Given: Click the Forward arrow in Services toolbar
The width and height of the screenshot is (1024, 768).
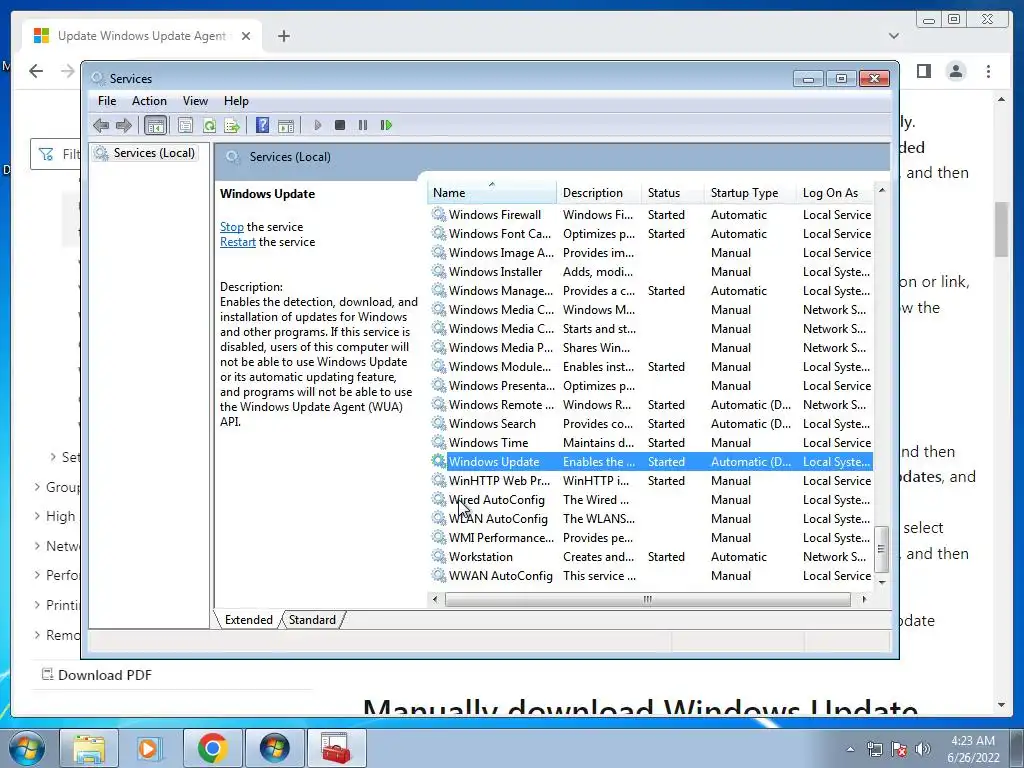Looking at the screenshot, I should pyautogui.click(x=123, y=125).
